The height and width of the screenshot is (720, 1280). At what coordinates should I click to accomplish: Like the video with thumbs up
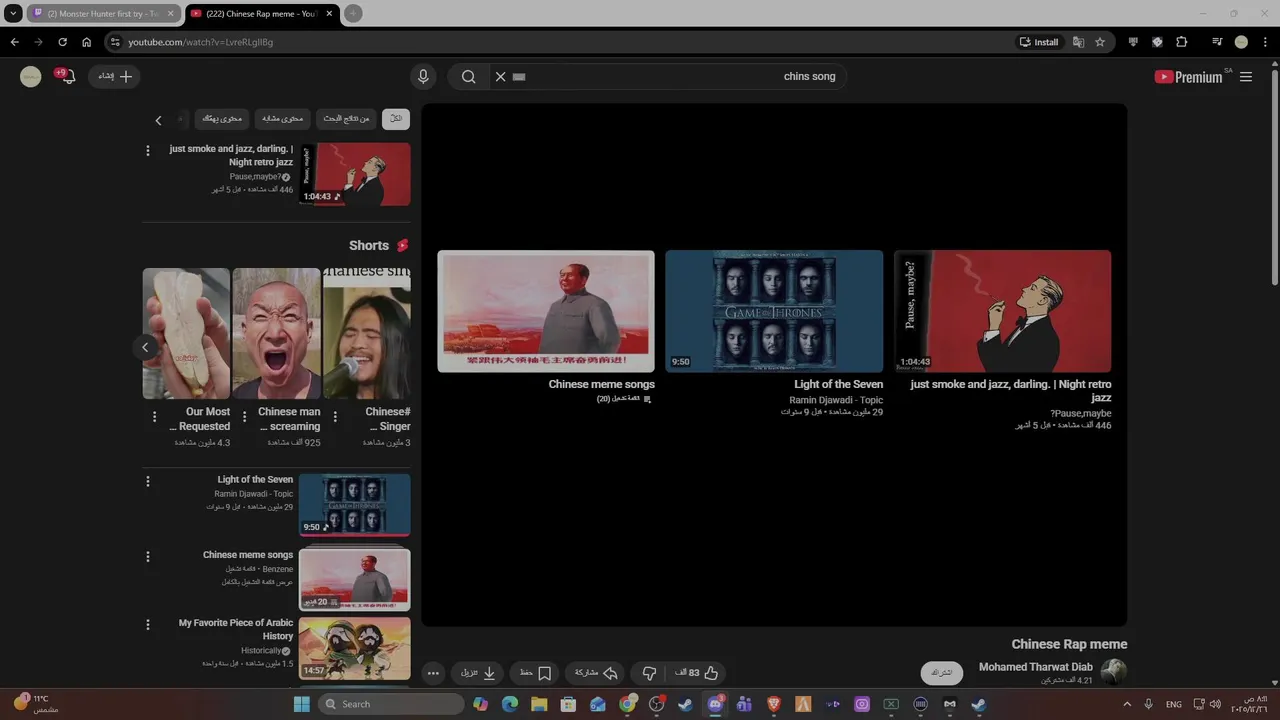point(697,673)
